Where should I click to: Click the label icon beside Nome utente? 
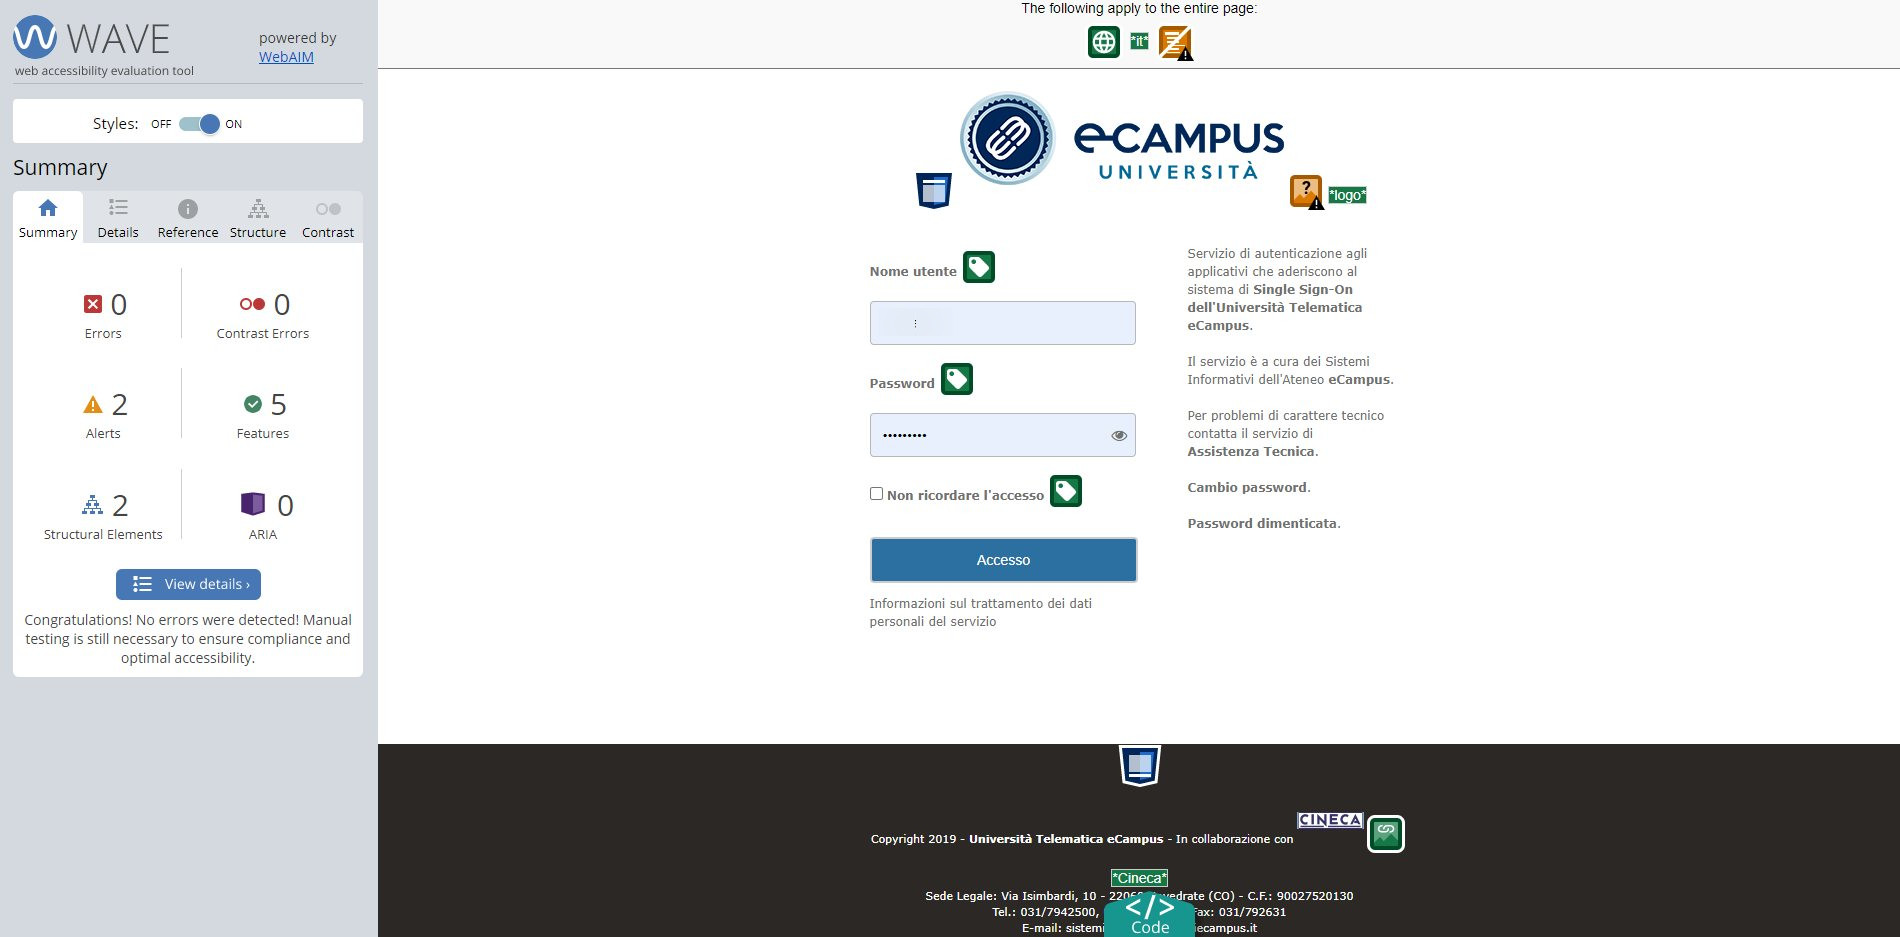[x=978, y=267]
